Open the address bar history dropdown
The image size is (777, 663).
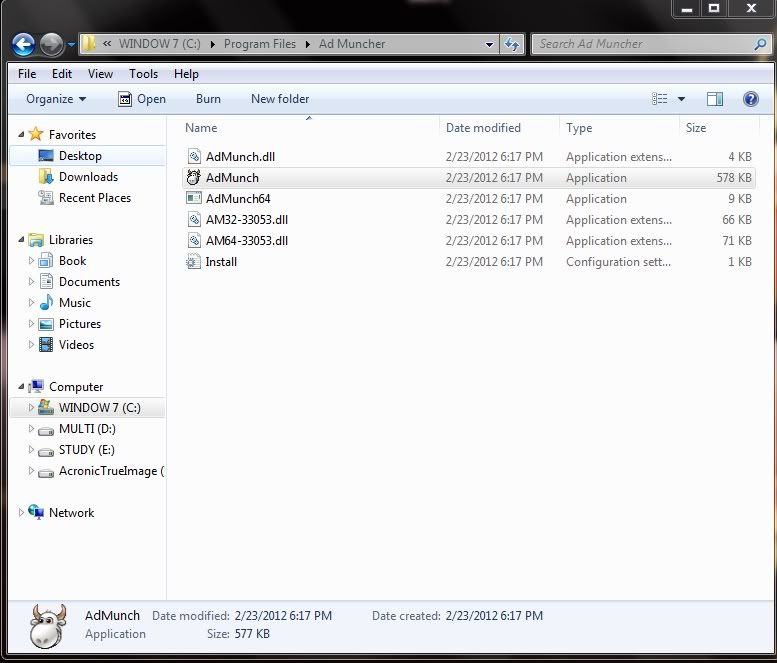tap(489, 44)
